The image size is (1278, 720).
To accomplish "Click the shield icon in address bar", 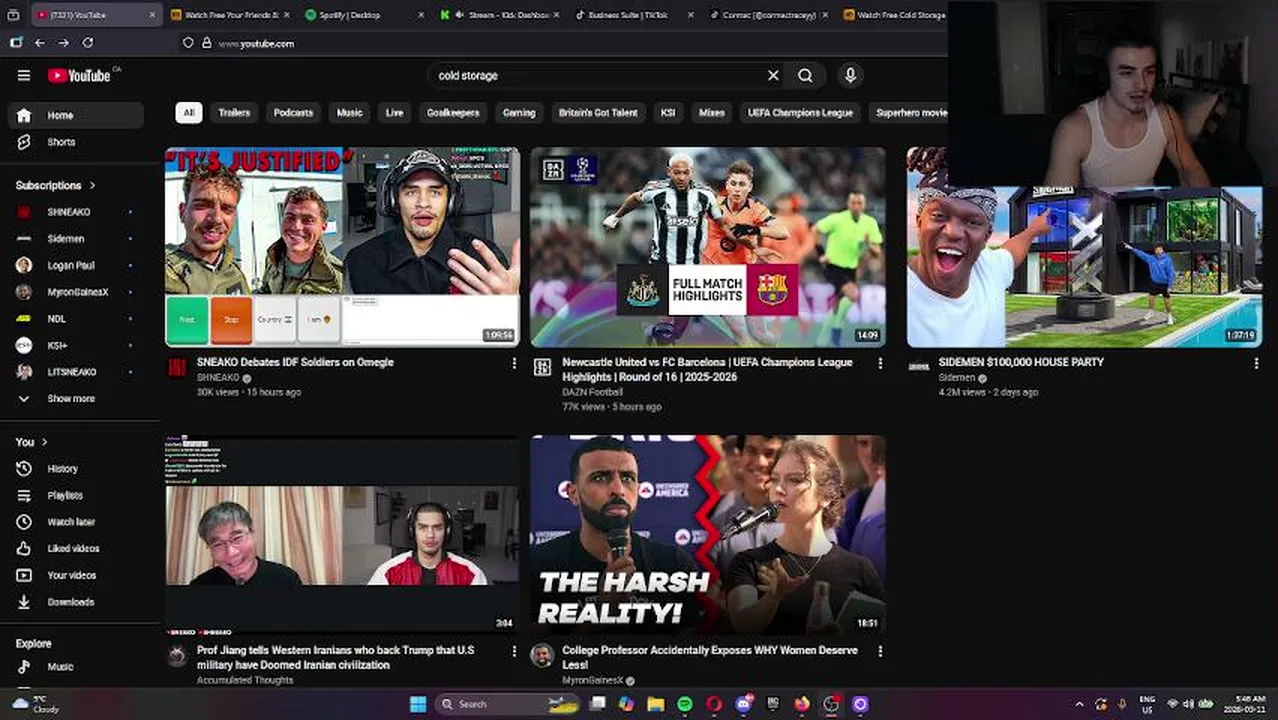I will [x=188, y=43].
